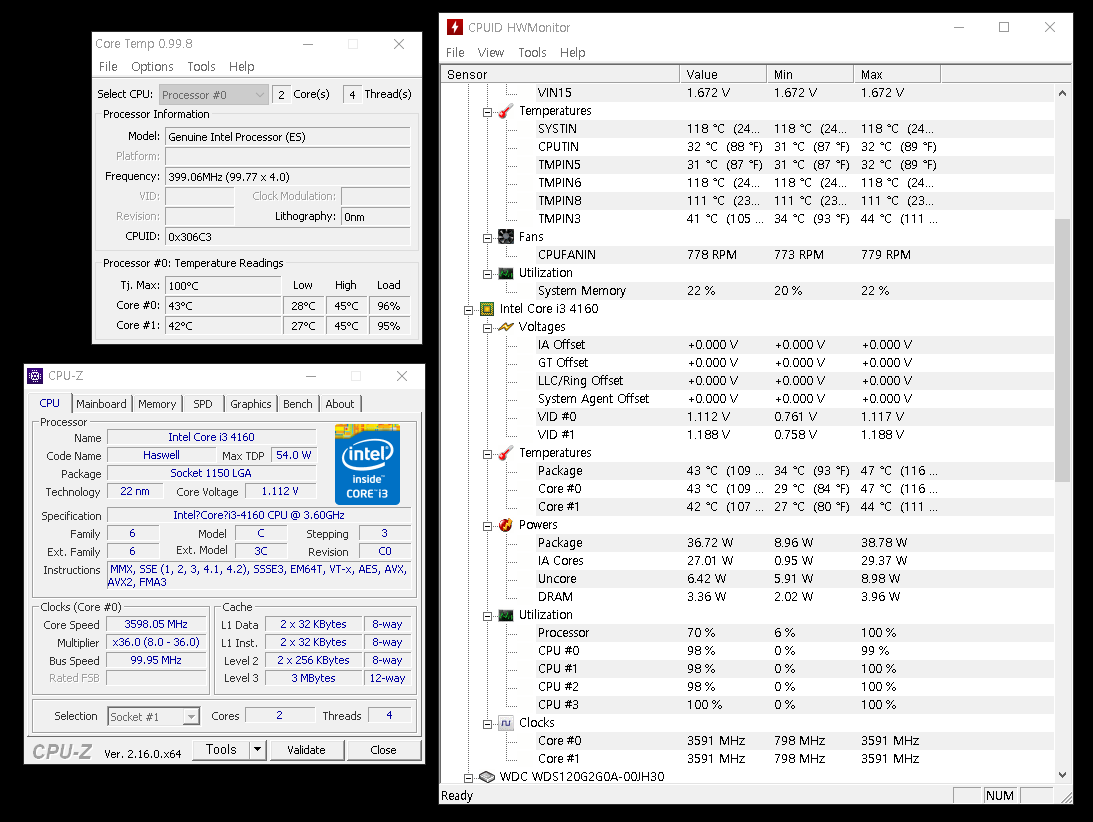Click the Voltages lightning icon
Screen dimensions: 1093x822
tap(506, 327)
